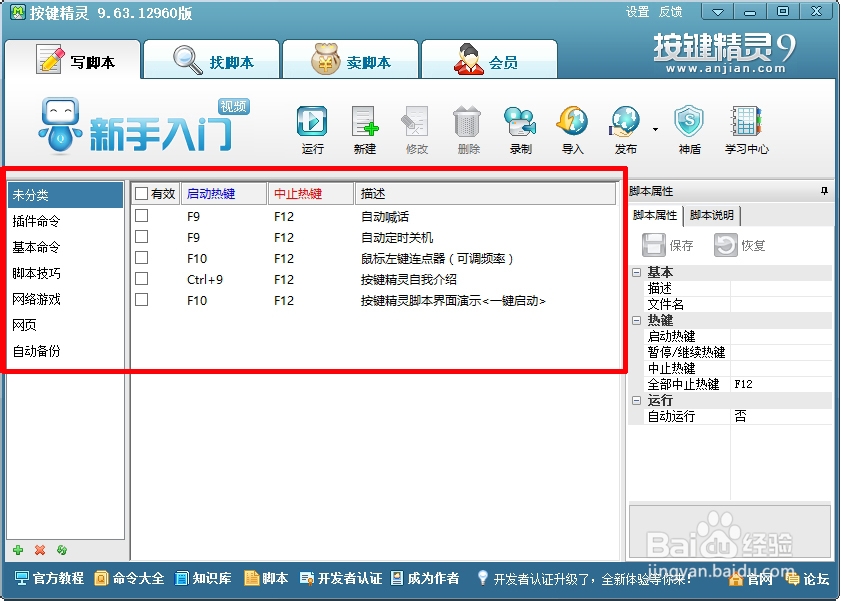Enable the 按键精灵脚本界面演示 script checkbox
The height and width of the screenshot is (601, 842).
coord(141,300)
